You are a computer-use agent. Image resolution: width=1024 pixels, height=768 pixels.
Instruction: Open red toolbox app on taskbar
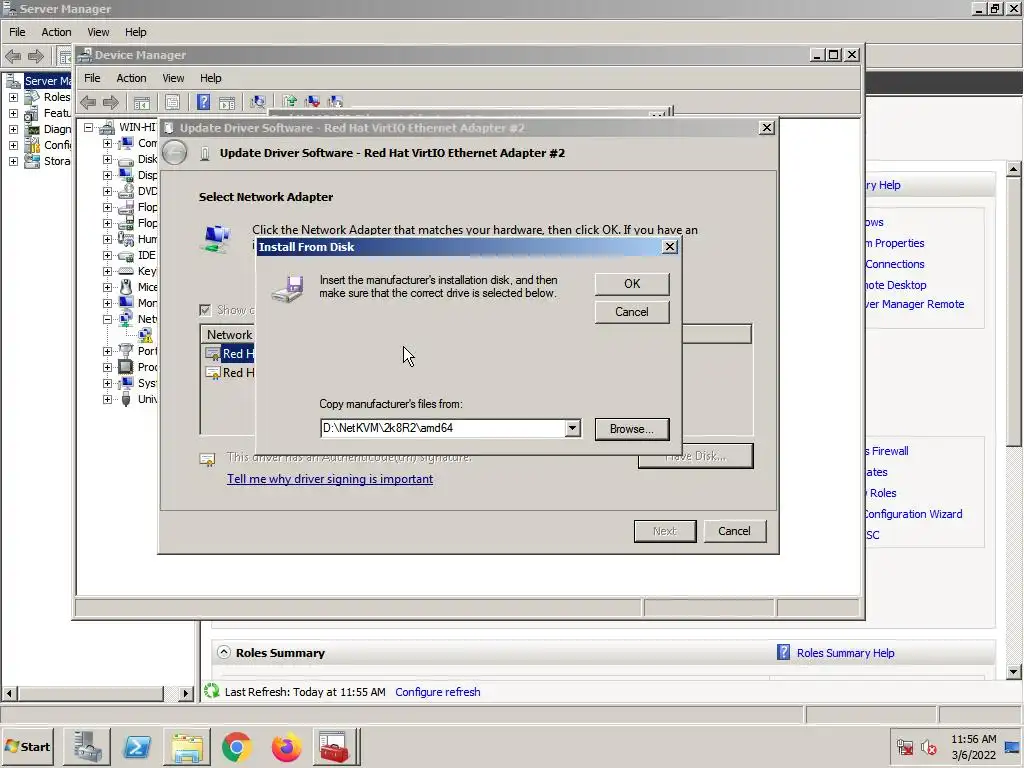coord(335,747)
